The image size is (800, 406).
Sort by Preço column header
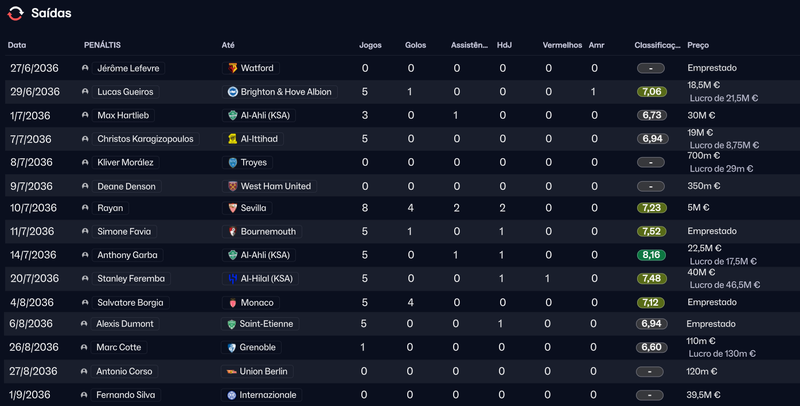click(x=698, y=45)
